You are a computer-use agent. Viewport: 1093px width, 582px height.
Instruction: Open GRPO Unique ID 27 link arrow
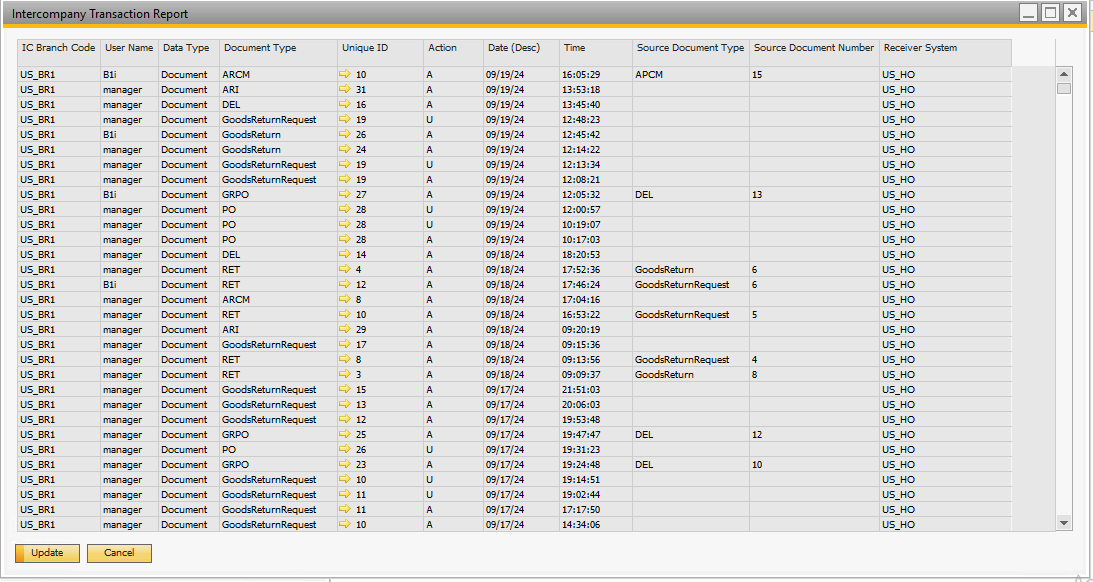[346, 195]
